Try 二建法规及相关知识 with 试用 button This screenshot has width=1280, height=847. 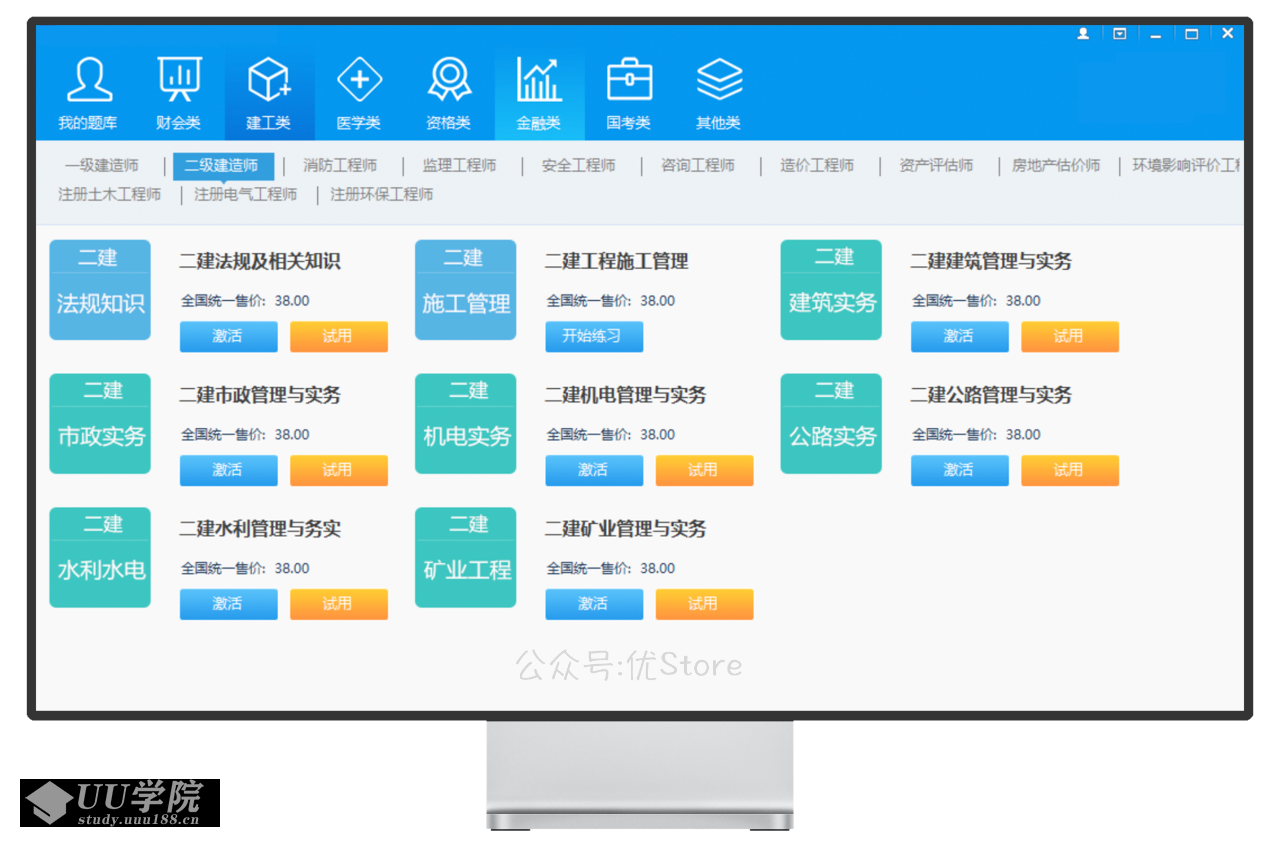338,337
